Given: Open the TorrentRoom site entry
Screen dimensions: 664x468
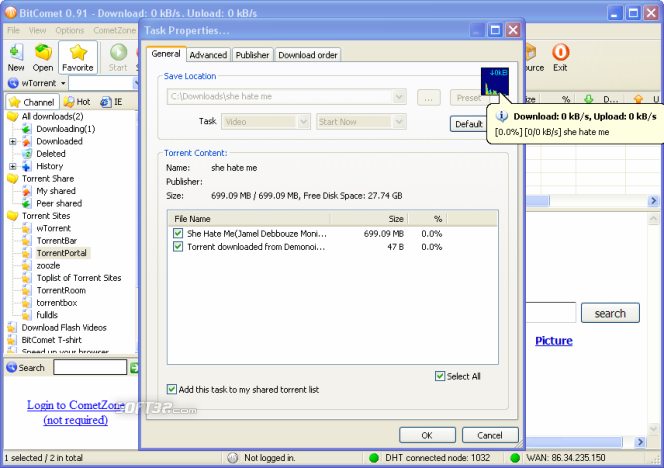Looking at the screenshot, I should pos(61,291).
